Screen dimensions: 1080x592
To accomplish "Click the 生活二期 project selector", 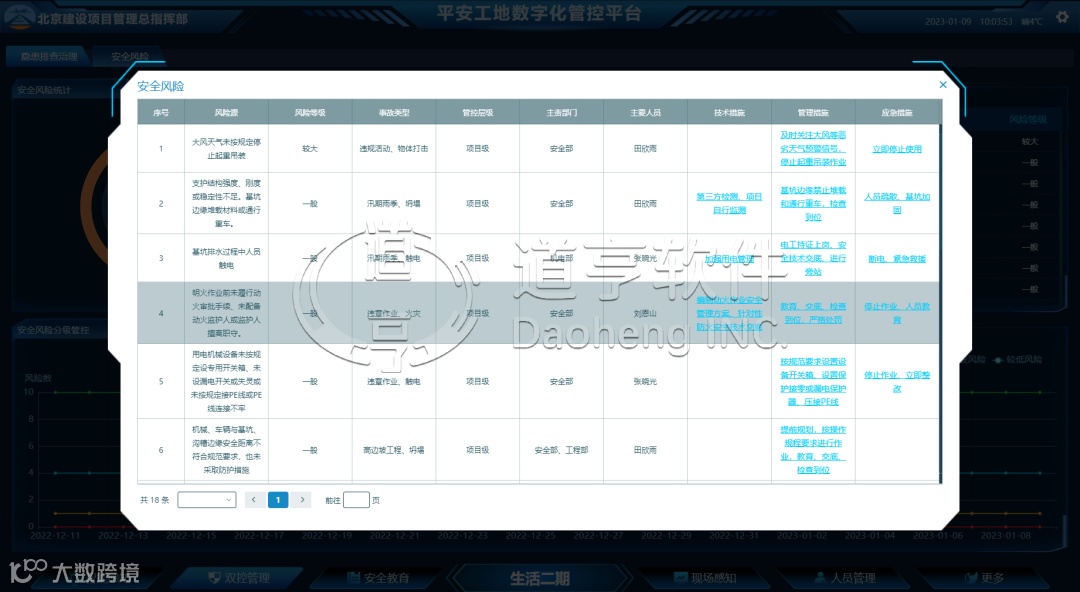I will click(539, 578).
